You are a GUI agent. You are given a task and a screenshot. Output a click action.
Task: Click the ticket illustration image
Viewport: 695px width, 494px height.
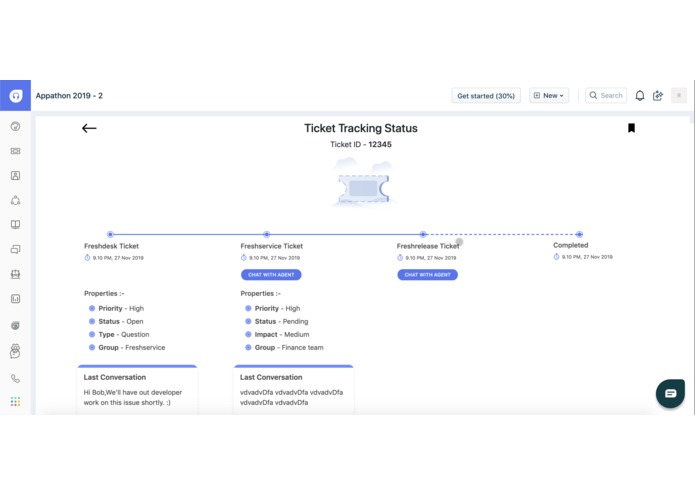pyautogui.click(x=363, y=184)
